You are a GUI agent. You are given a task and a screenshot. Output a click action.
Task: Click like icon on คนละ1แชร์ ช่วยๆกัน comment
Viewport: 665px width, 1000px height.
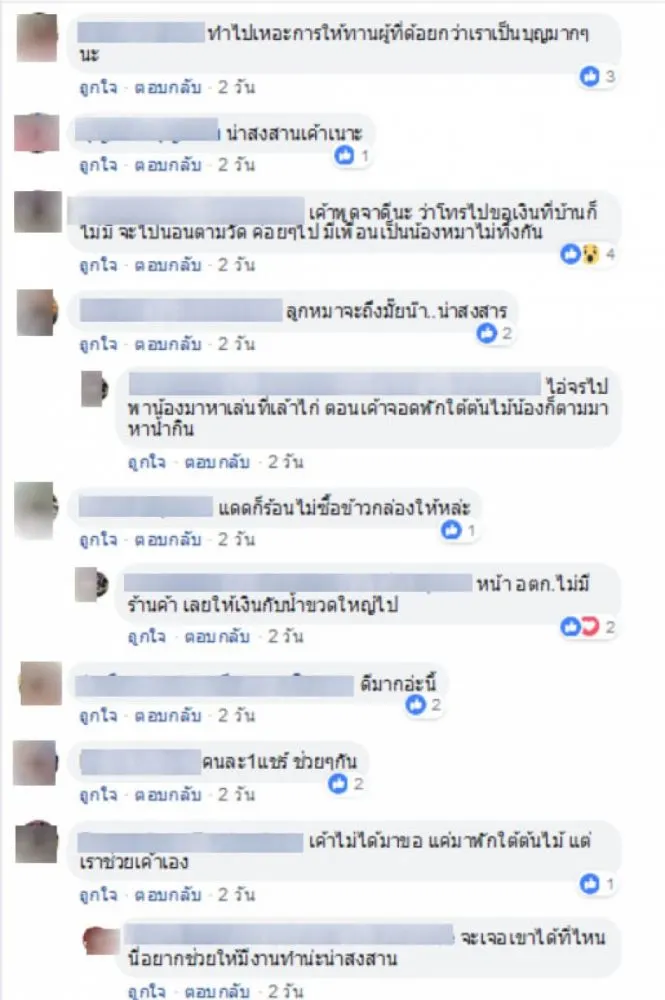[338, 784]
